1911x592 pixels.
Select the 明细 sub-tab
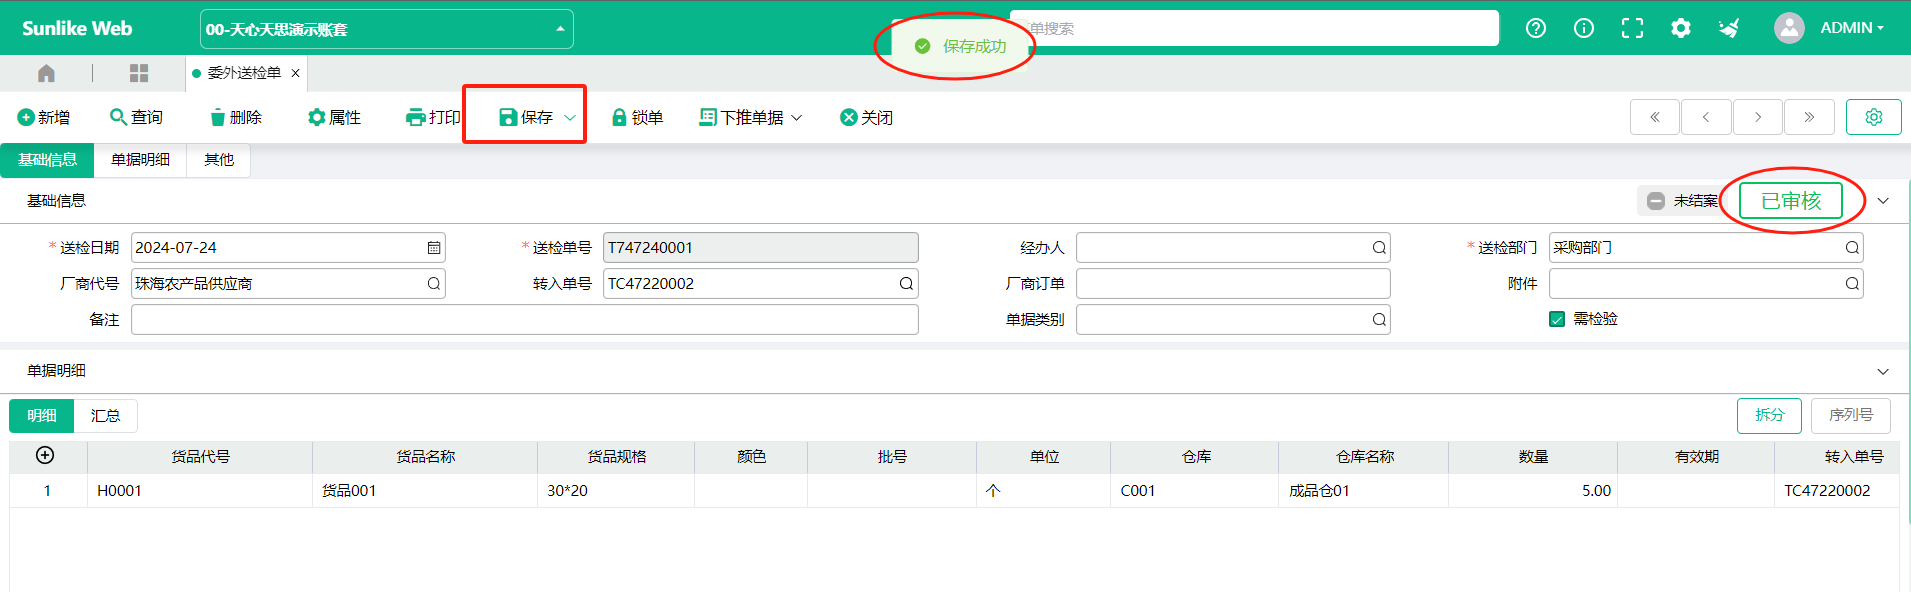coord(42,416)
